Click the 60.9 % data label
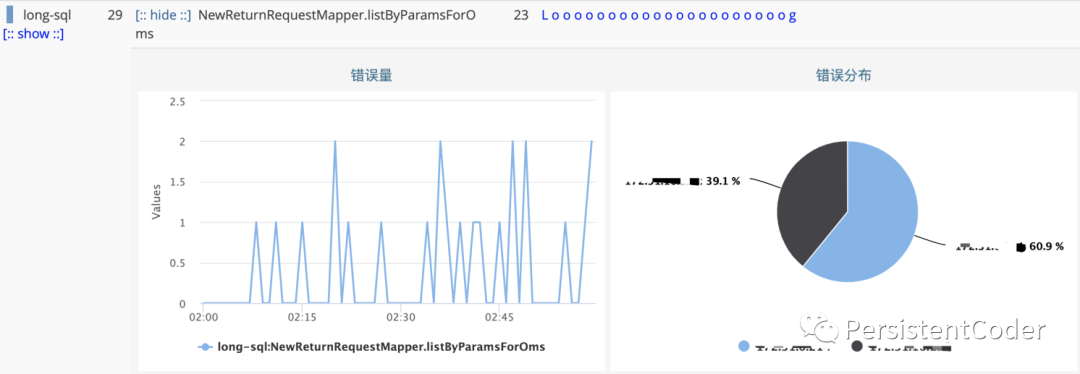 pyautogui.click(x=1046, y=246)
